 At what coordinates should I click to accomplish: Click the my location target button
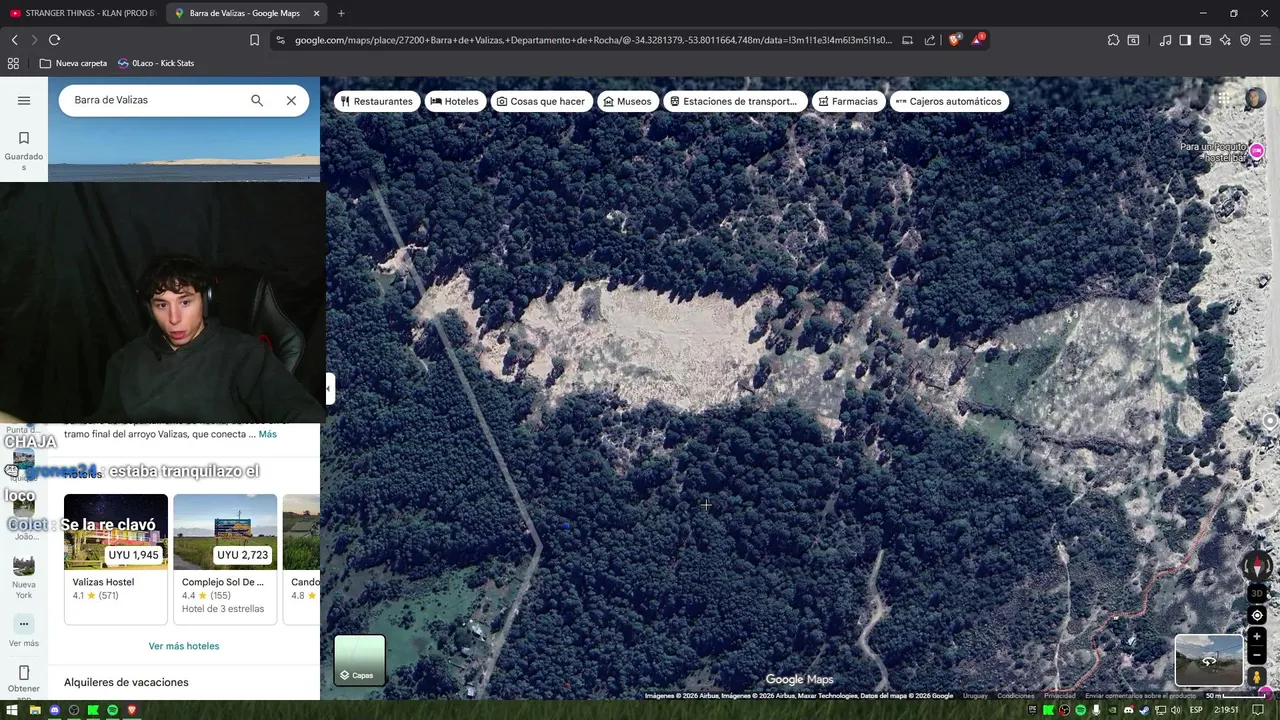coord(1257,615)
